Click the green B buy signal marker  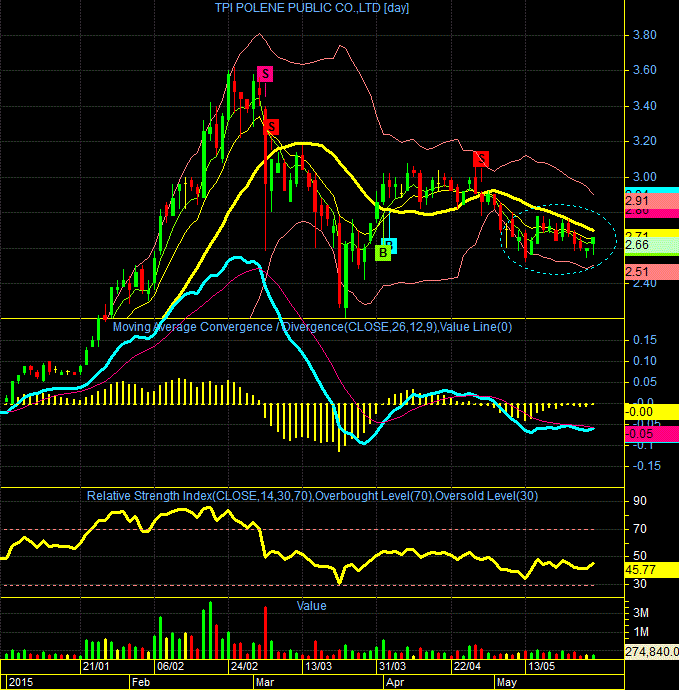coord(383,253)
